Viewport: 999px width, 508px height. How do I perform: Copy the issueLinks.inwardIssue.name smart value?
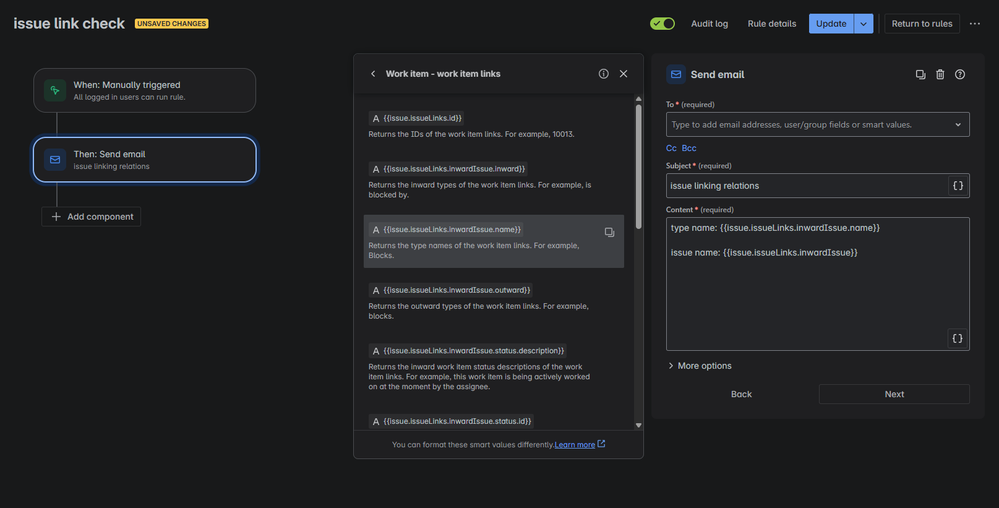(x=609, y=232)
